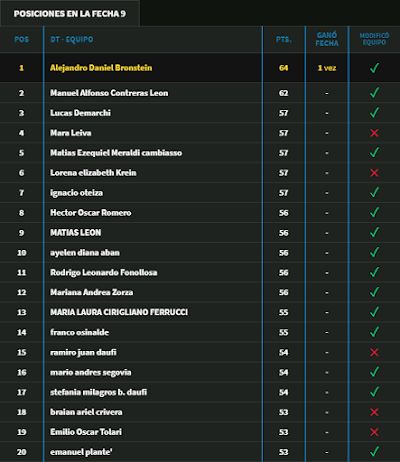Click the red X on braian ariel crivera's row

click(374, 412)
